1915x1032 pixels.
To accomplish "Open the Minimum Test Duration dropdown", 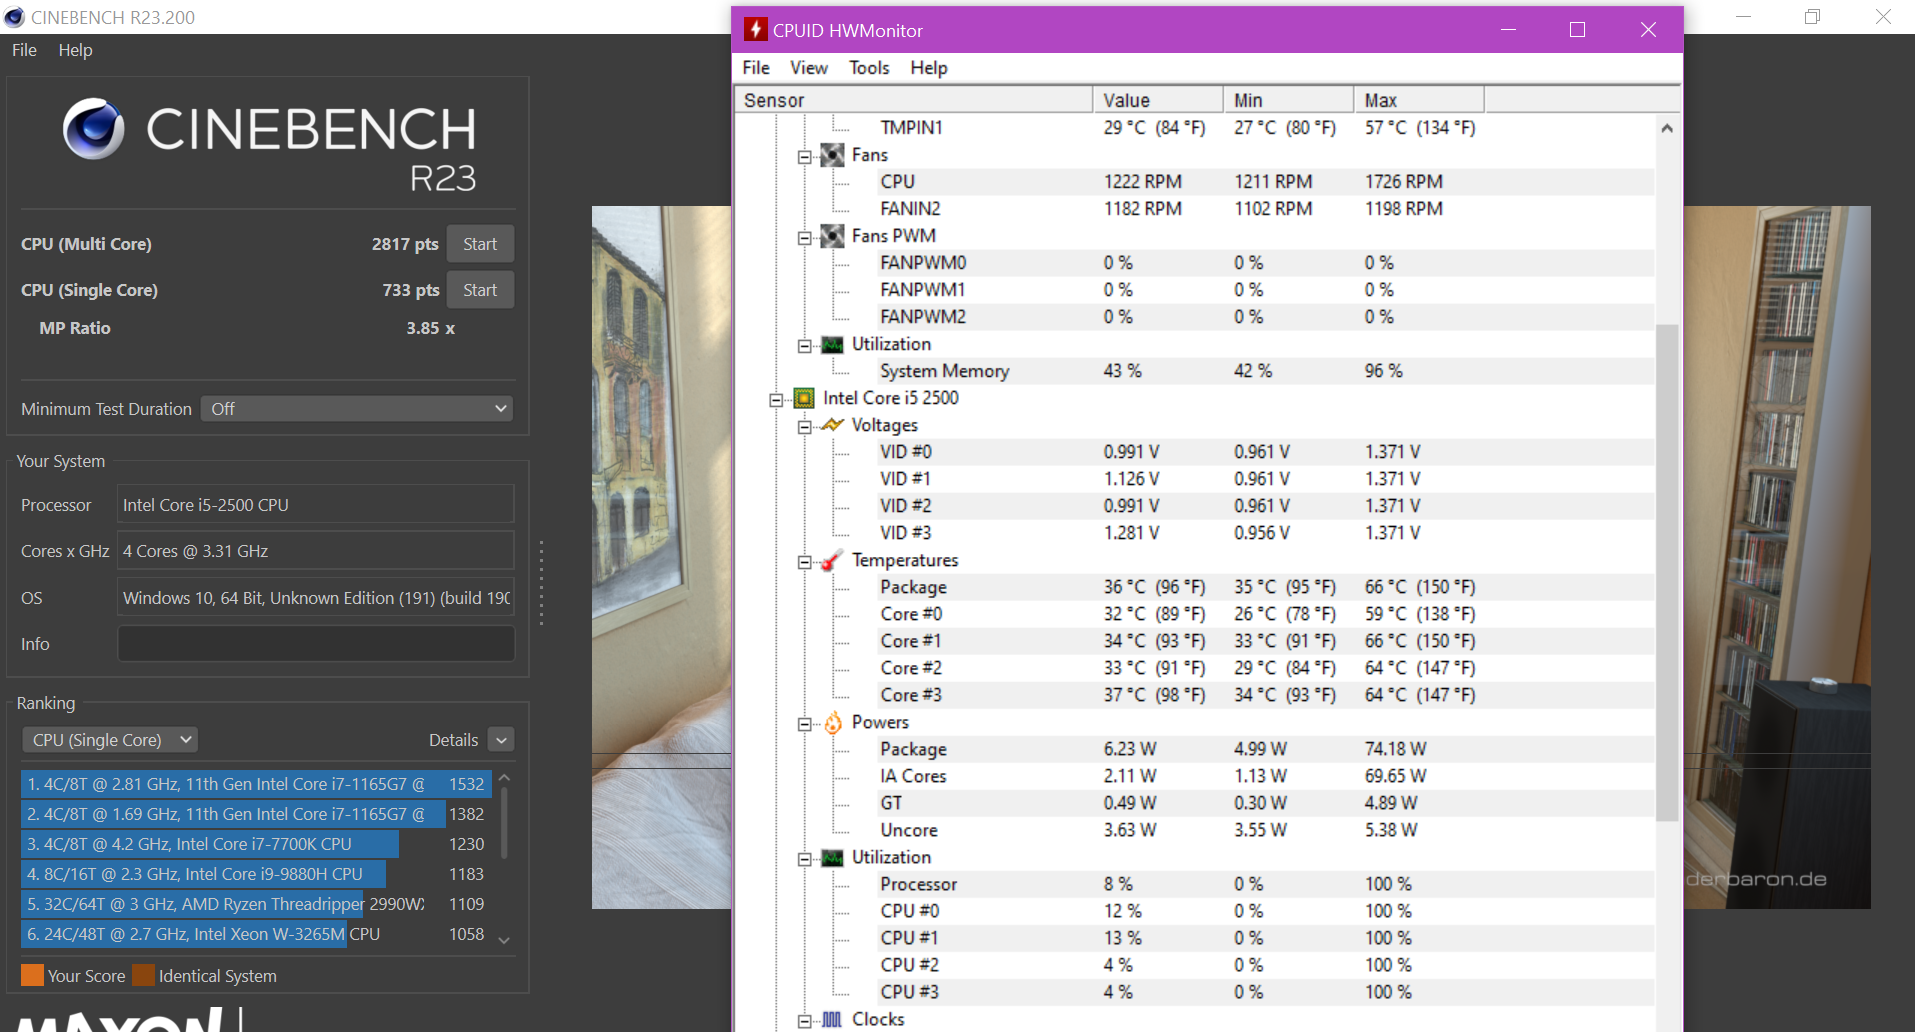I will click(357, 409).
